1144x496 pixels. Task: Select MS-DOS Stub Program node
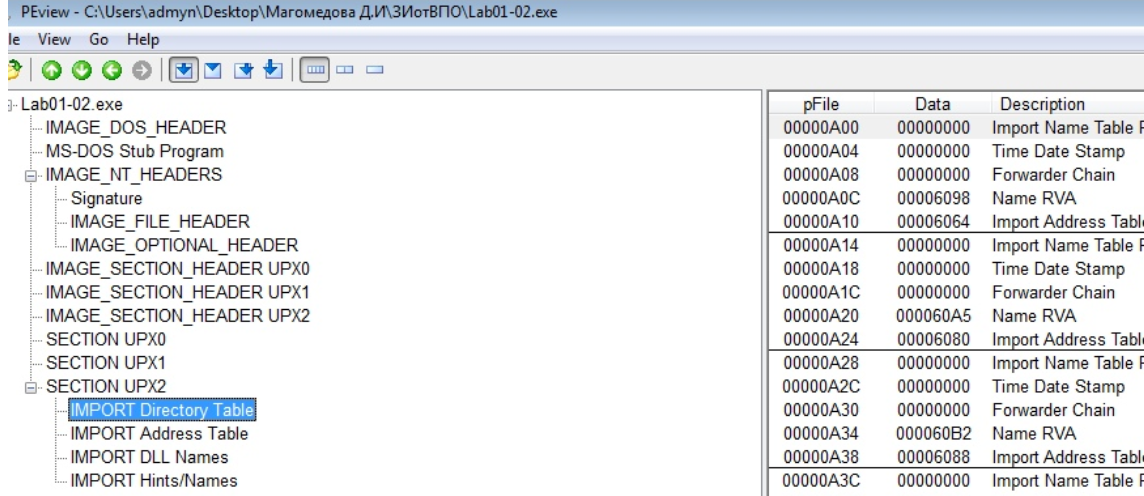134,152
